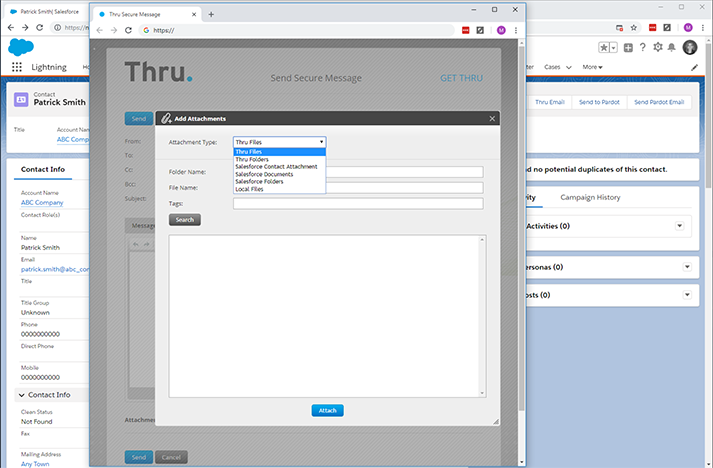Click the Lightning app name
713x468 pixels.
[49, 67]
